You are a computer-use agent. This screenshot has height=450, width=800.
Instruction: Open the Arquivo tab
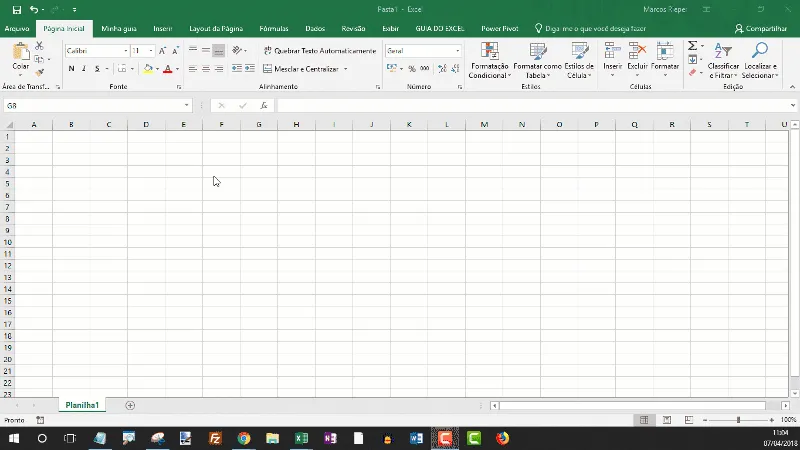click(17, 29)
